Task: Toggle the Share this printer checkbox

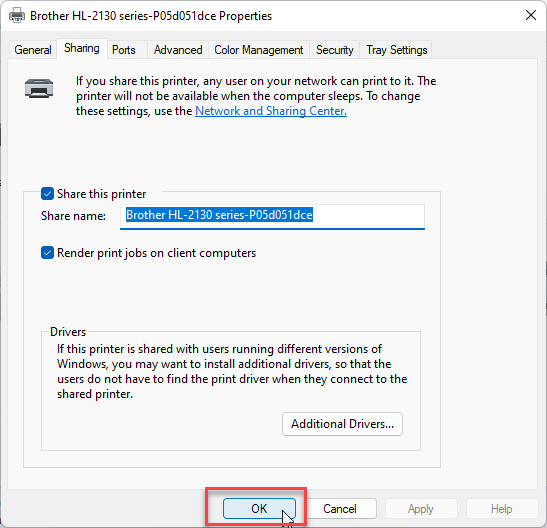Action: (x=47, y=194)
